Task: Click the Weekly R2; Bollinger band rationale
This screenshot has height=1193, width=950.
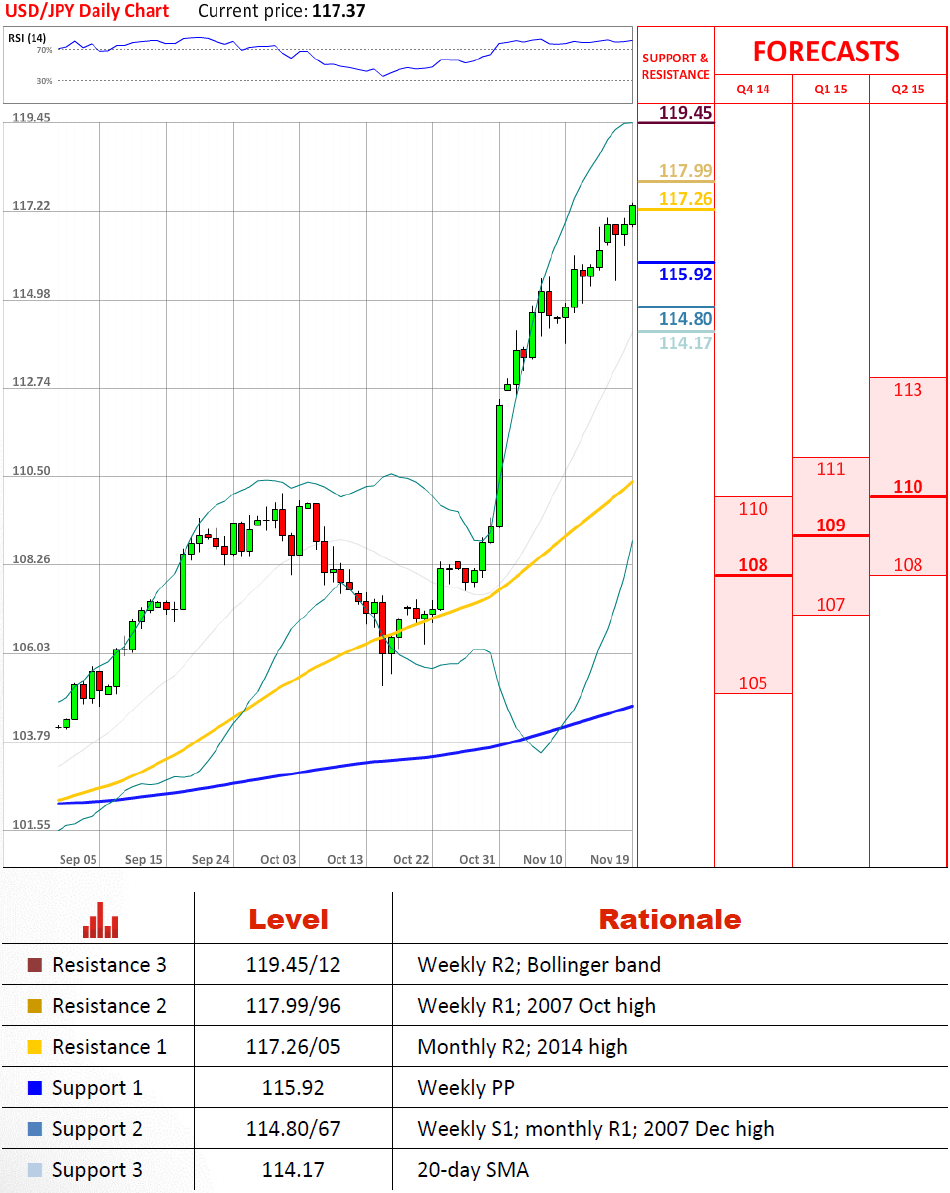Action: 539,965
